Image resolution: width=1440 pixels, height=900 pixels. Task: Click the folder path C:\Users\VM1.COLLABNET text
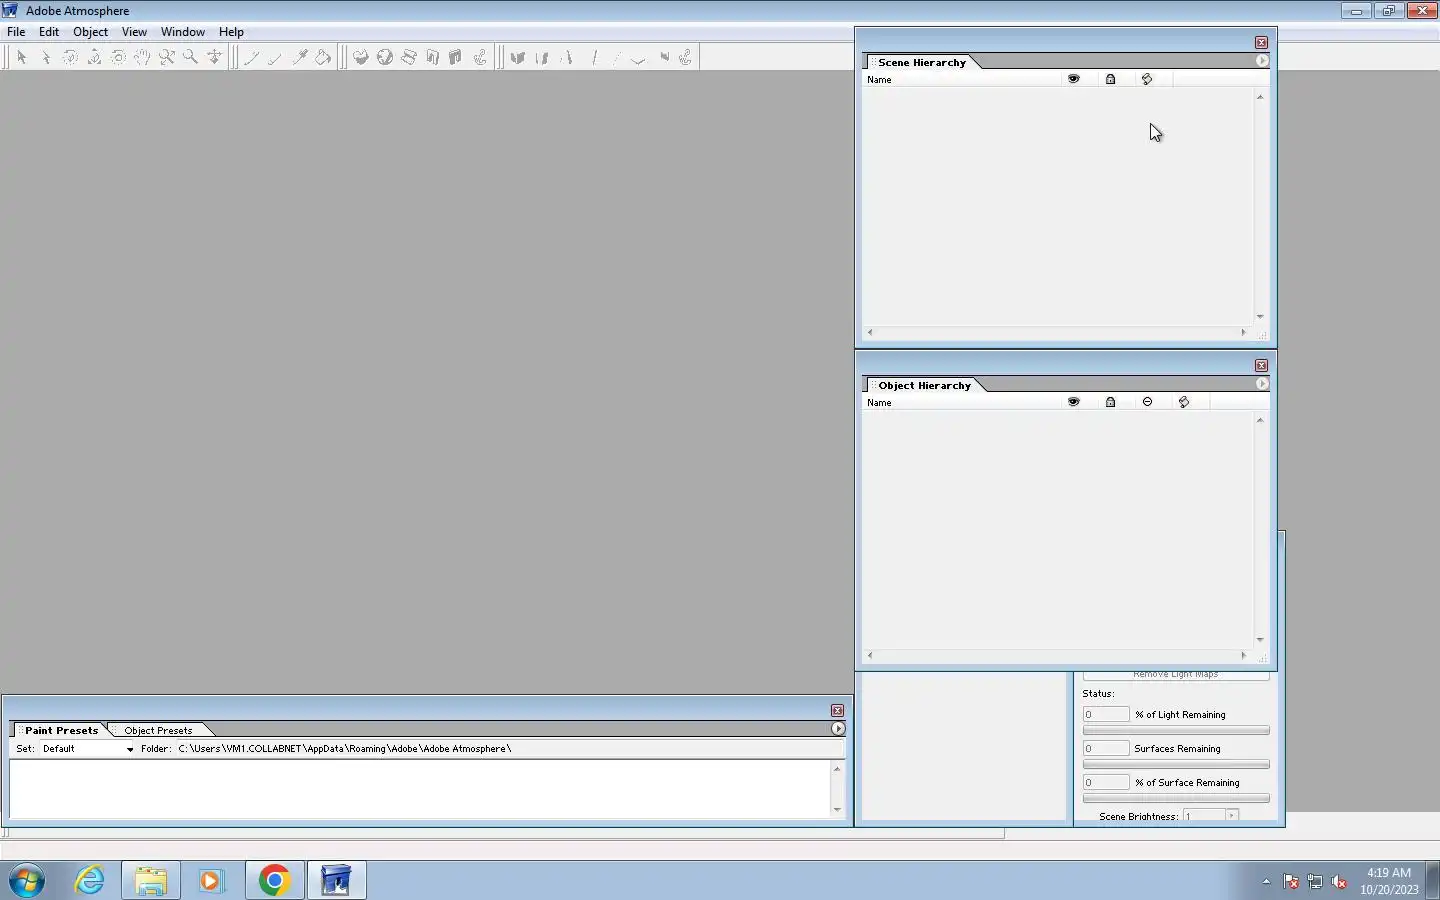pos(345,749)
